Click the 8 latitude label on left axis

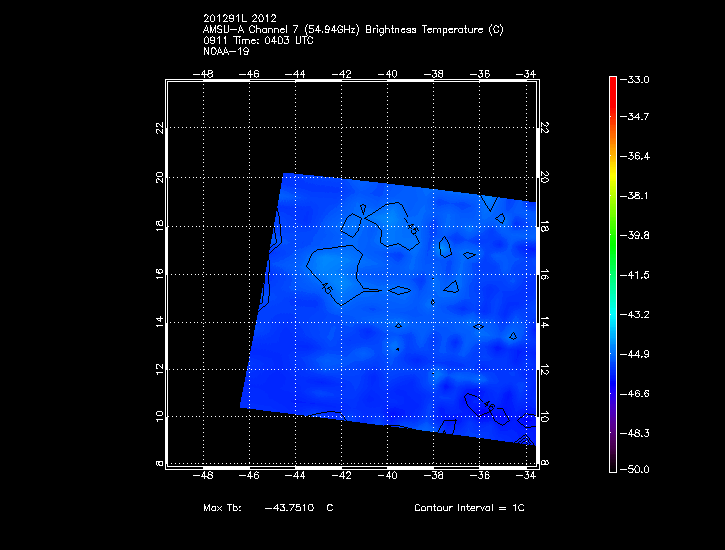tap(157, 464)
